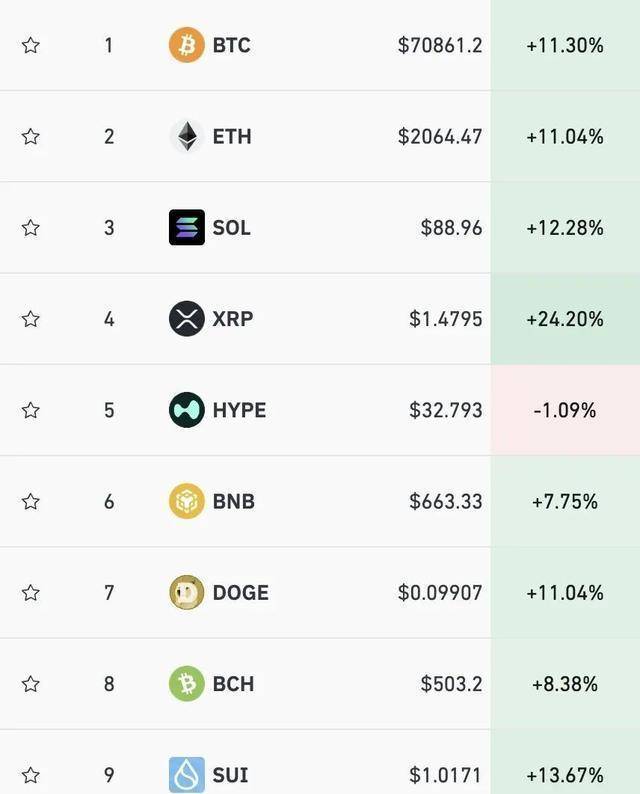Star the SUI row as favorite
640x794 pixels.
tap(31, 775)
